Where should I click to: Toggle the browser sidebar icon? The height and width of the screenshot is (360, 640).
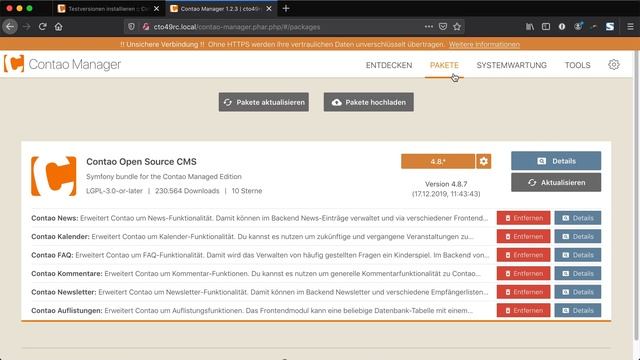(546, 27)
